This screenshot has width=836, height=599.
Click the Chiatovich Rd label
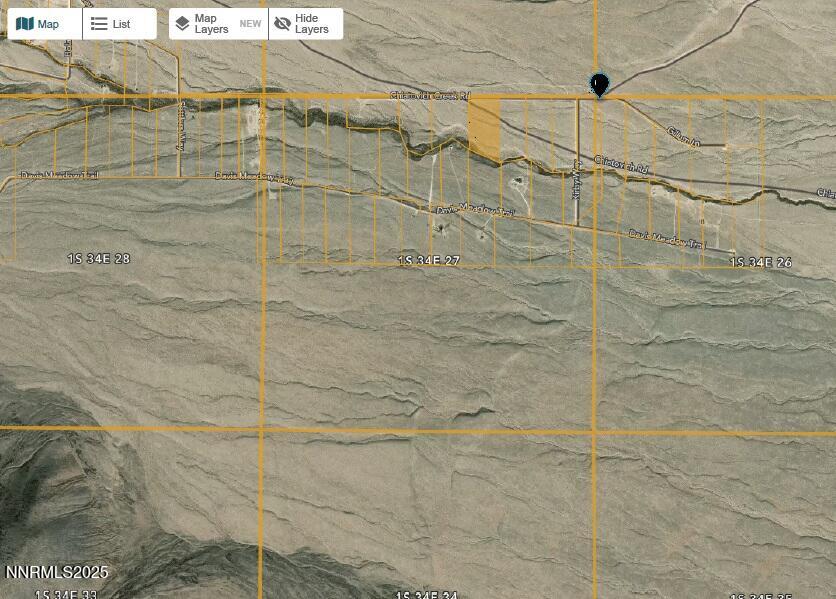coord(621,165)
